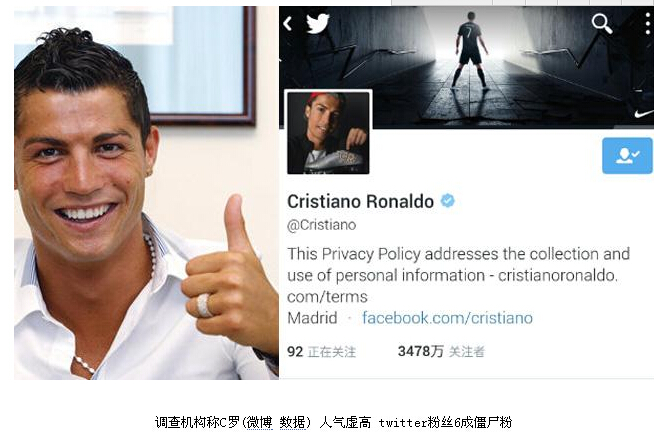
Task: Open the facebook.com/cristiano link
Action: pyautogui.click(x=447, y=317)
